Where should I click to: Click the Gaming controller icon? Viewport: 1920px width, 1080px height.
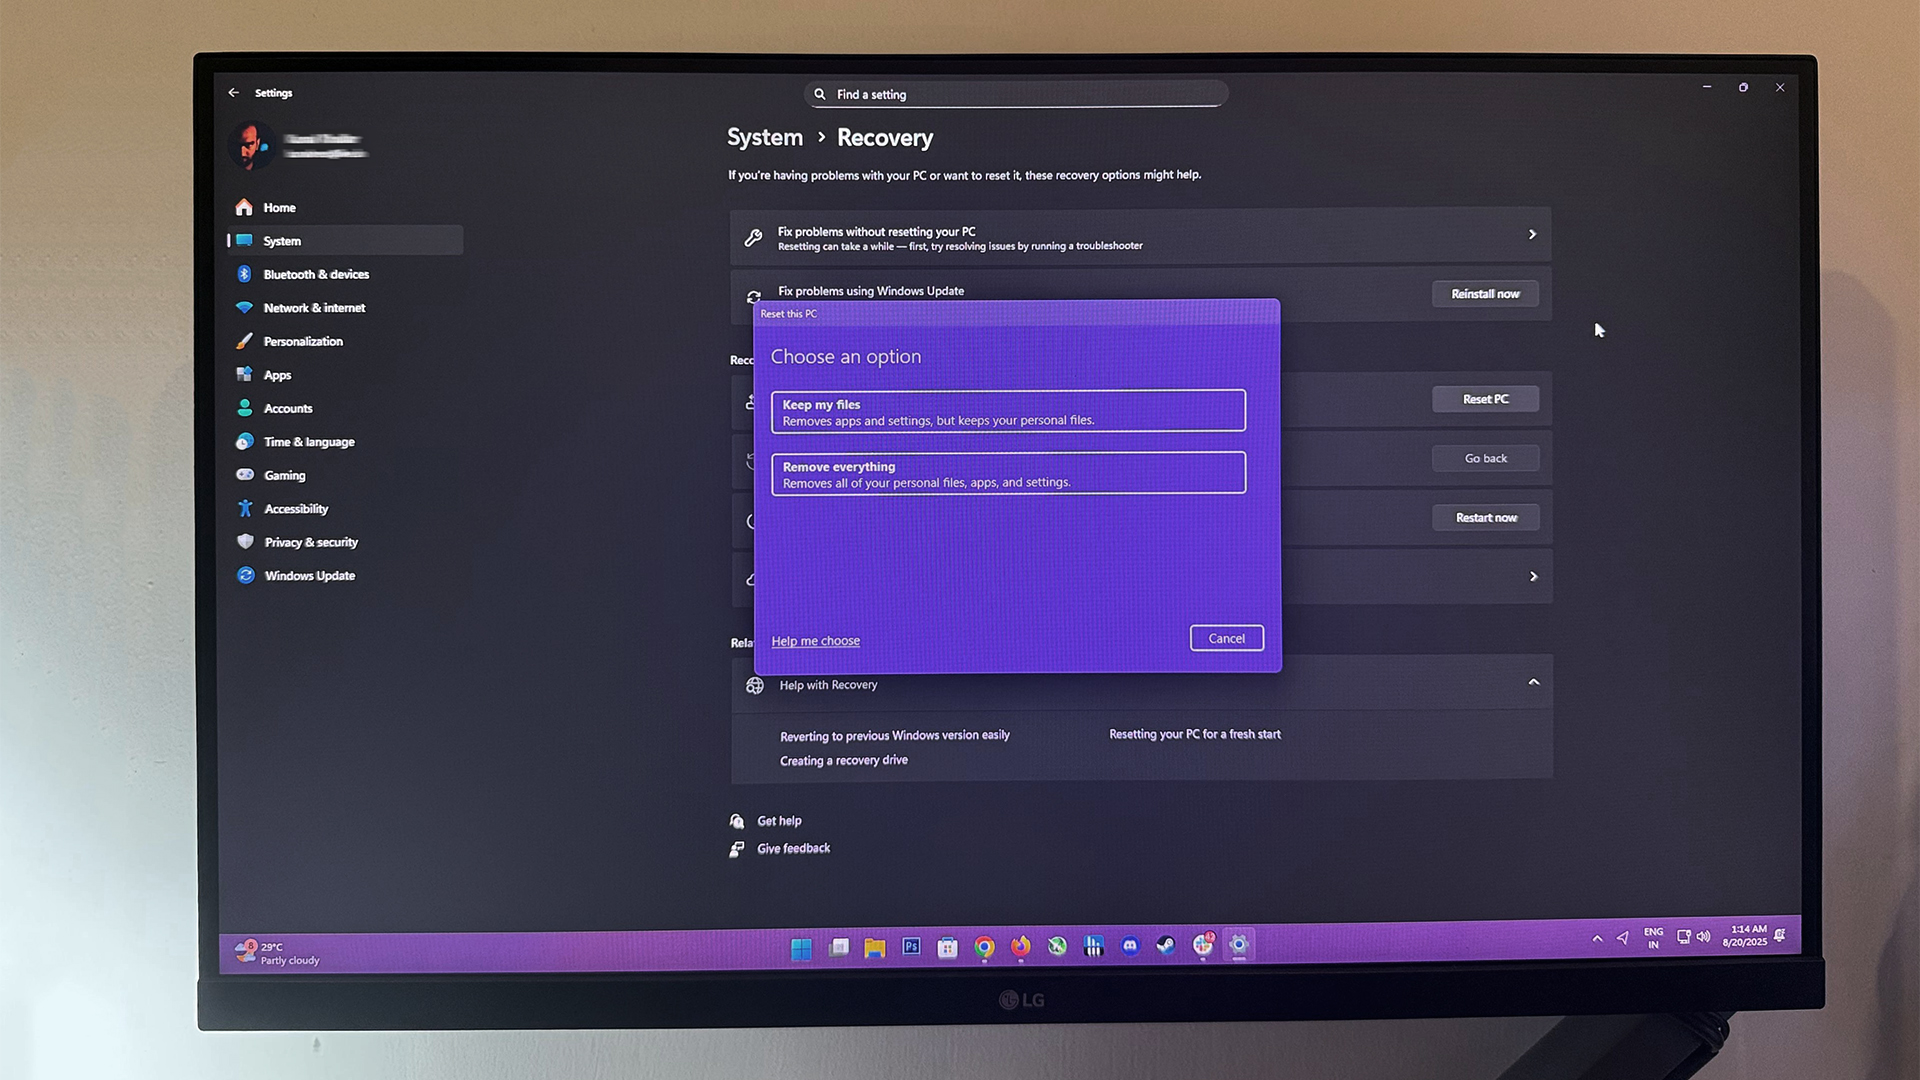(x=244, y=475)
